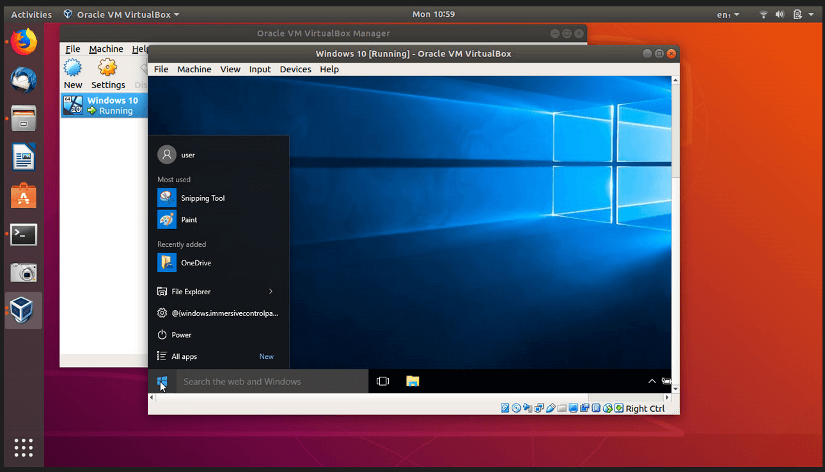Viewport: 825px width, 472px height.
Task: Open the Machine menu in VirtualBox Manager
Action: [106, 49]
